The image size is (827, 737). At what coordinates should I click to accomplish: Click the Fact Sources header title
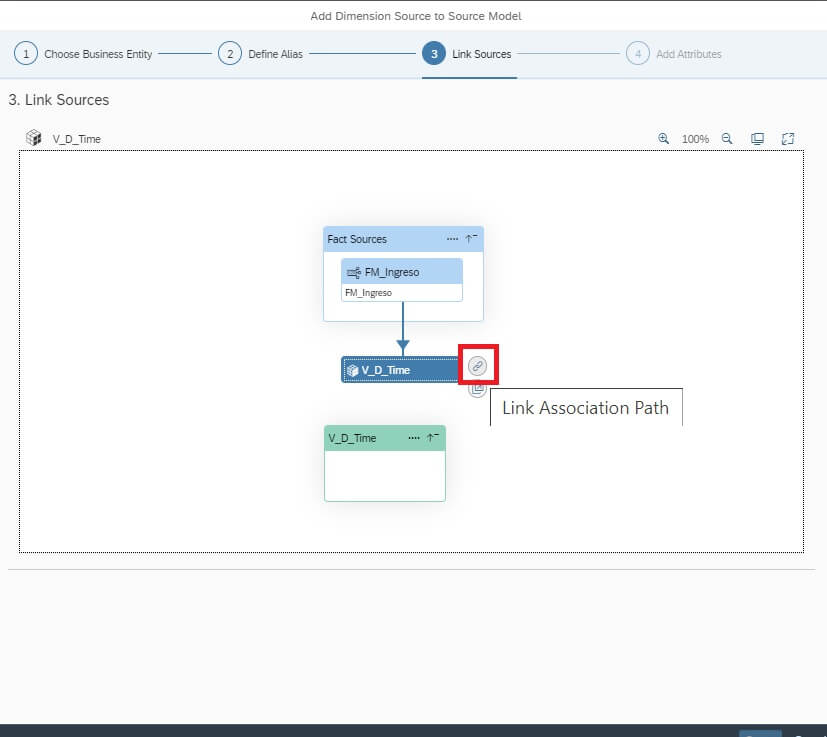pos(357,239)
